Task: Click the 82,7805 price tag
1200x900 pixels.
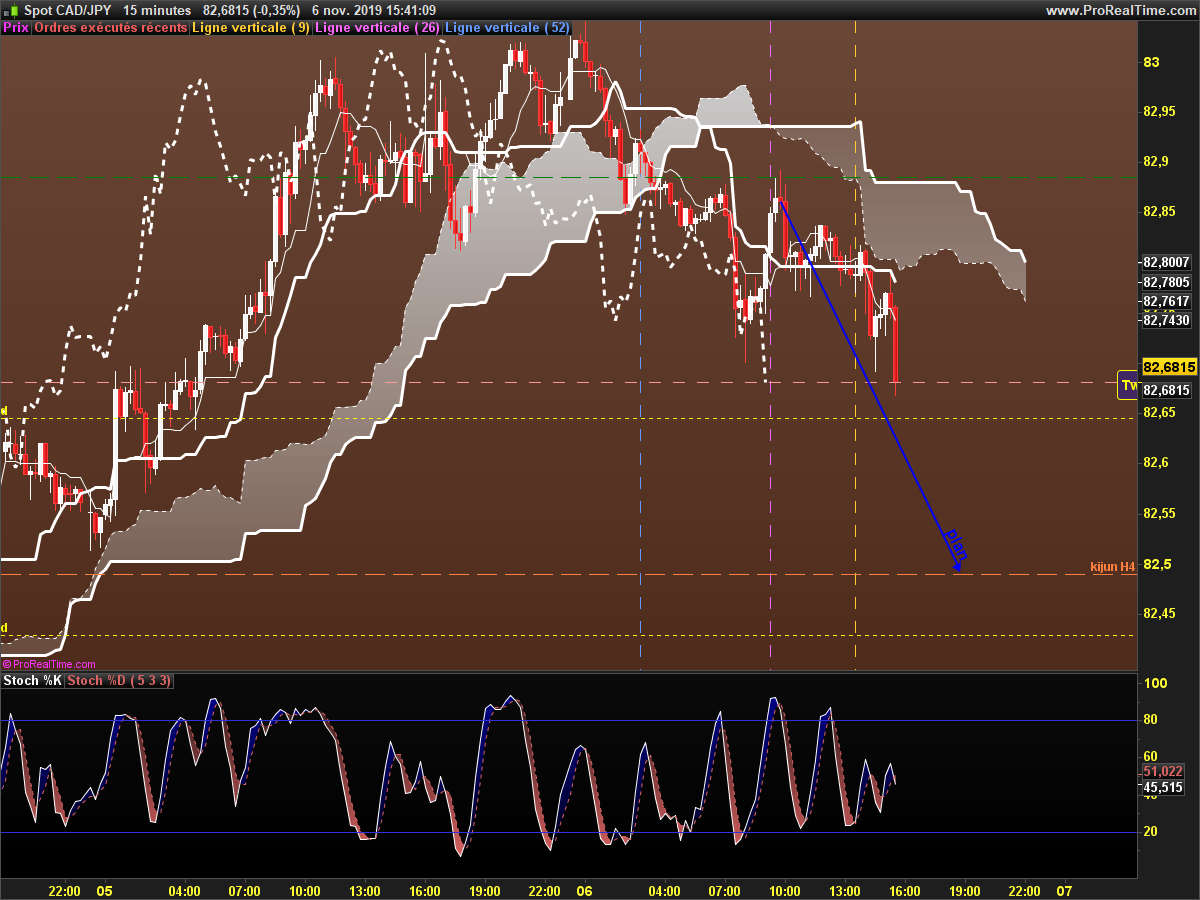Action: click(1166, 282)
